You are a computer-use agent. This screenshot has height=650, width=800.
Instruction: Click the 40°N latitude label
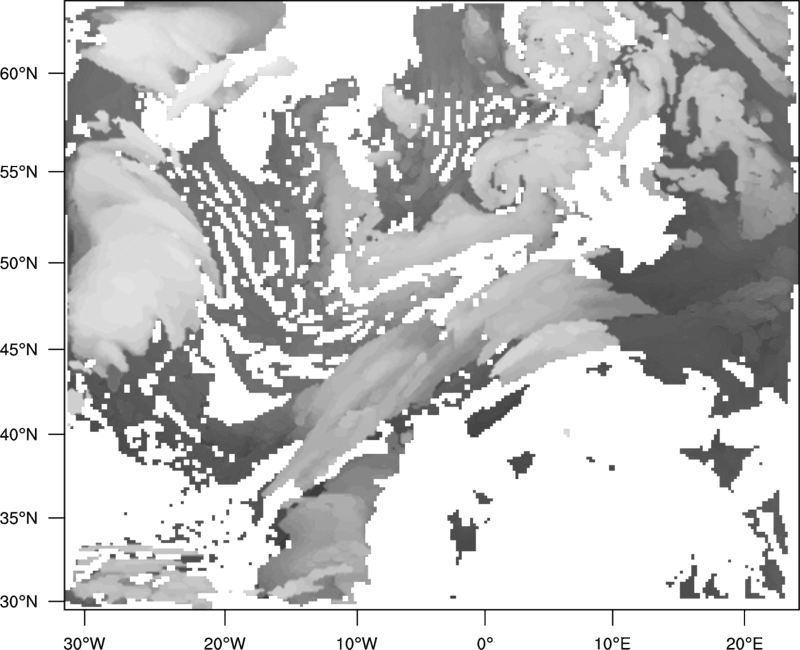19,434
